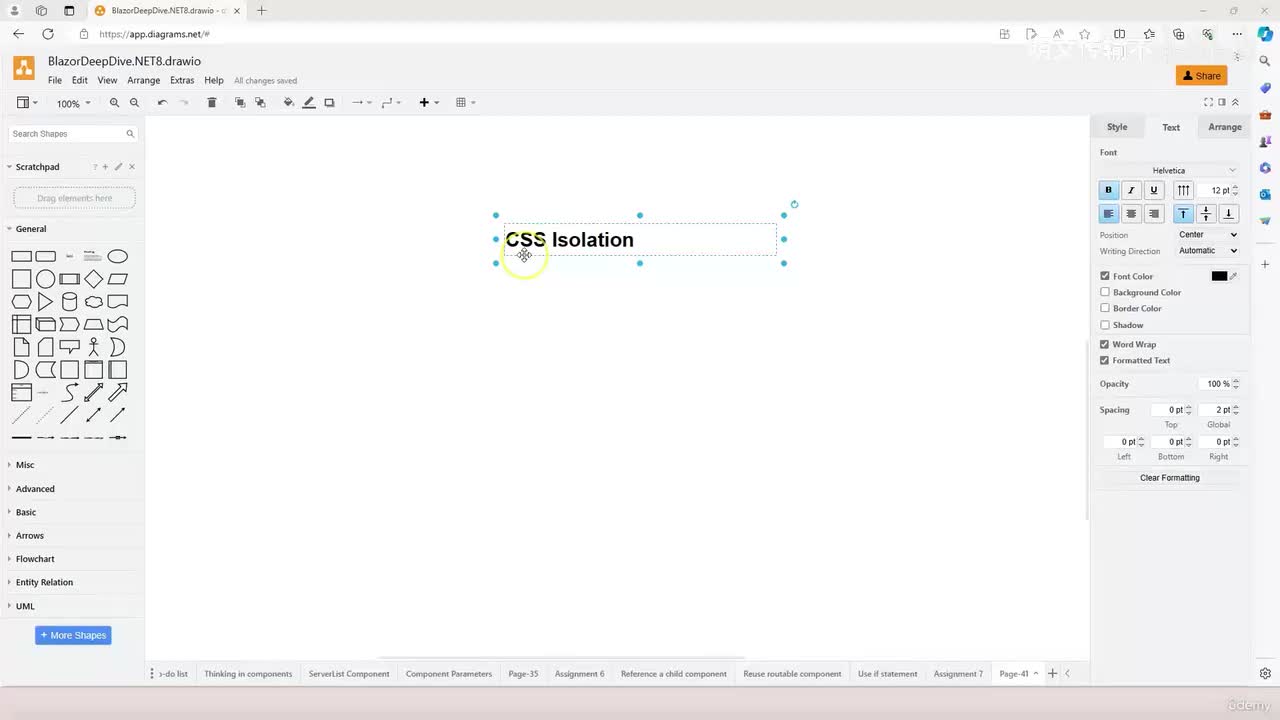Screen dimensions: 1280x720
Task: Apply italic text formatting
Action: coord(1131,190)
